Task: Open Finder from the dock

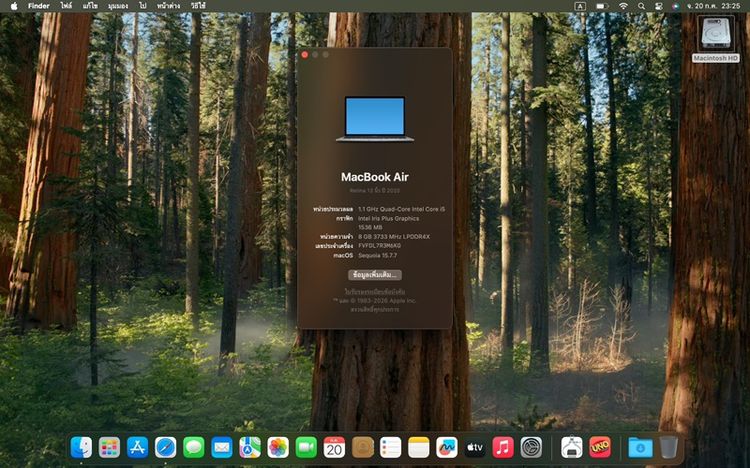Action: pyautogui.click(x=81, y=447)
